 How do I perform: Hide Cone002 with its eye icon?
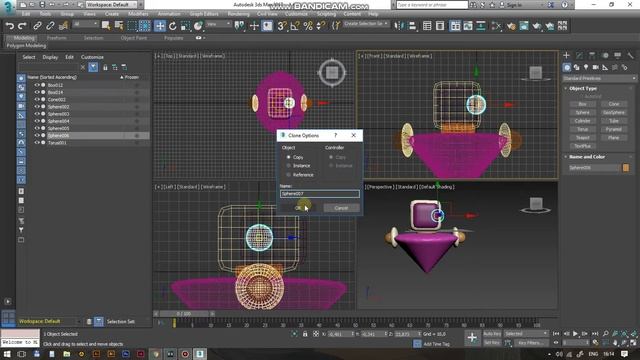37,100
